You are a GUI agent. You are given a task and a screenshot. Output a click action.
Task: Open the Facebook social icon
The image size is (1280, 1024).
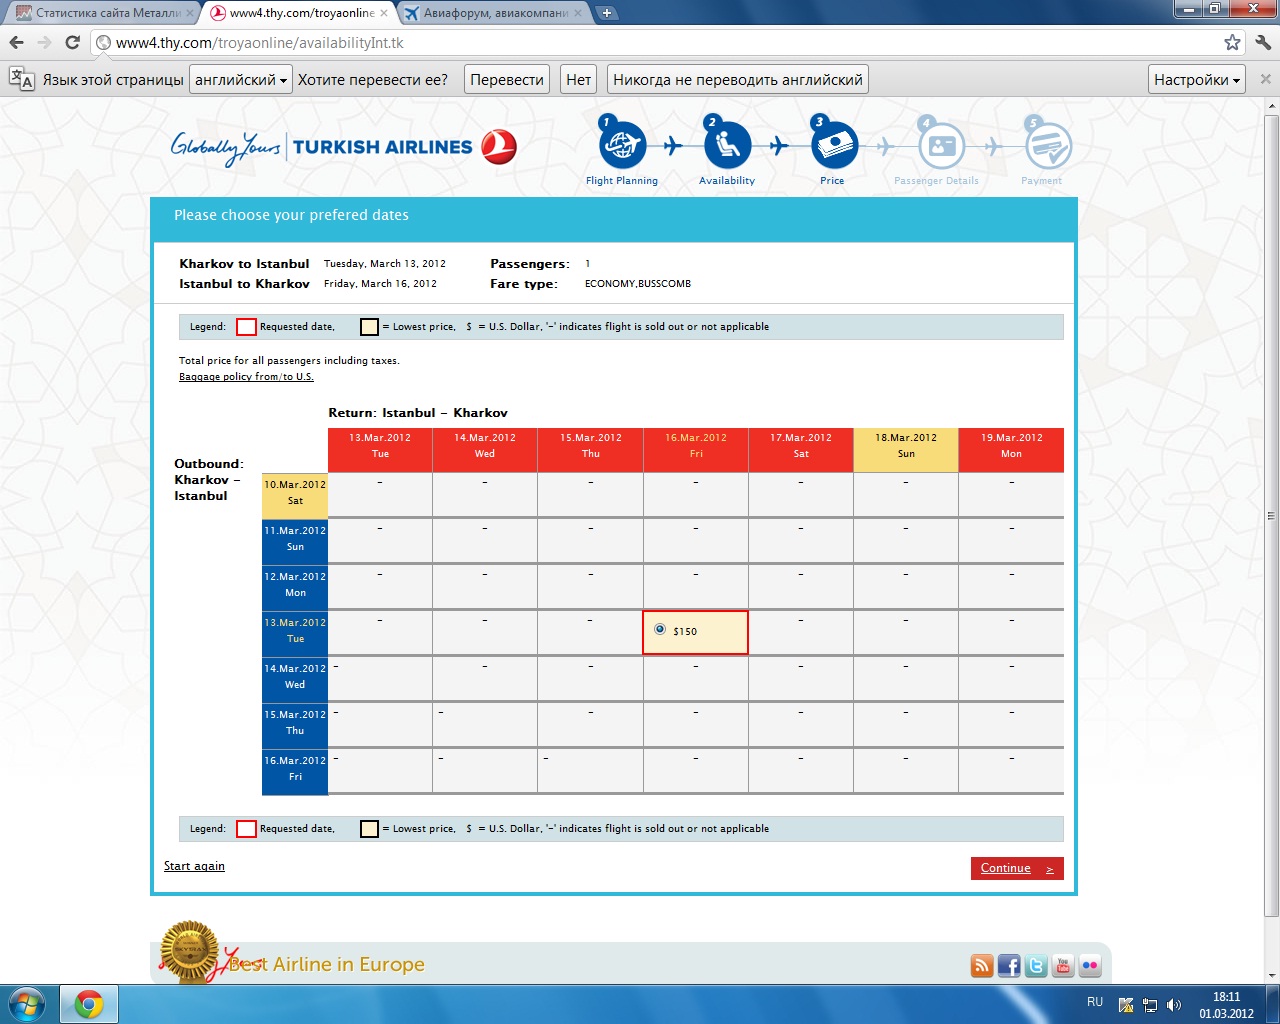1009,965
